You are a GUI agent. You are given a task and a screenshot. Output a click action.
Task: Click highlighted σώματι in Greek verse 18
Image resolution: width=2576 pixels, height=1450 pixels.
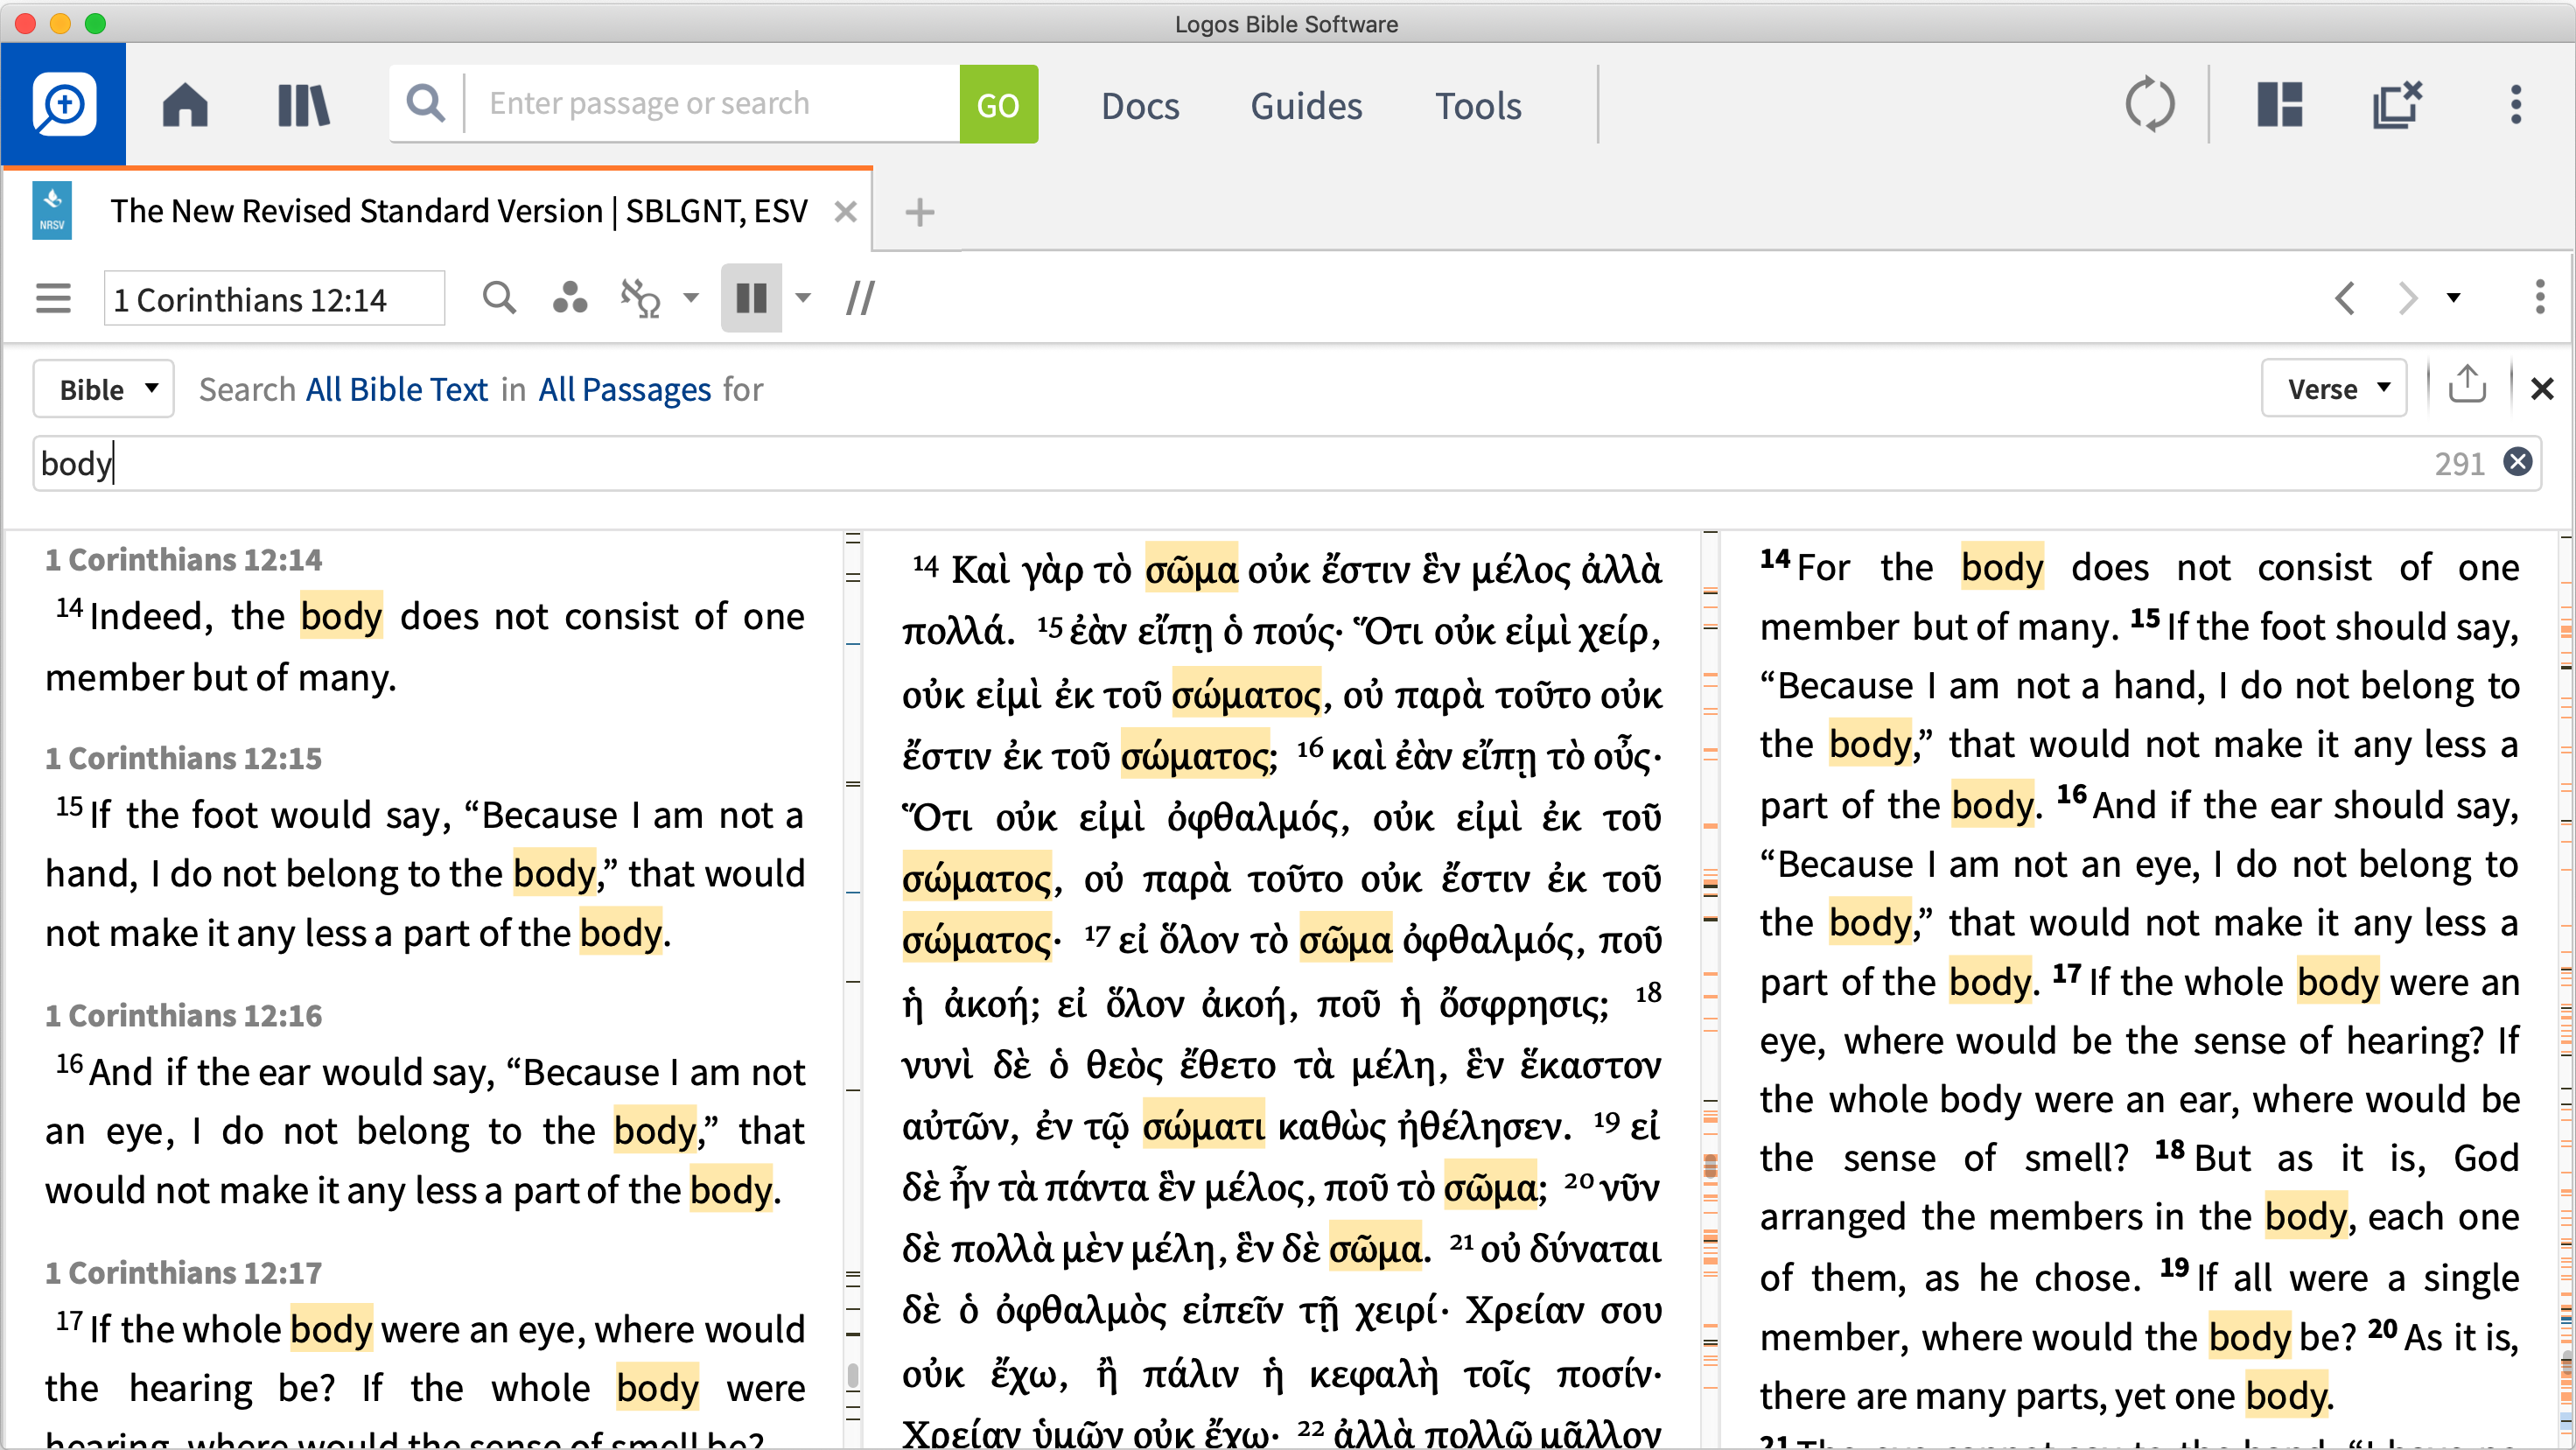[1204, 1127]
